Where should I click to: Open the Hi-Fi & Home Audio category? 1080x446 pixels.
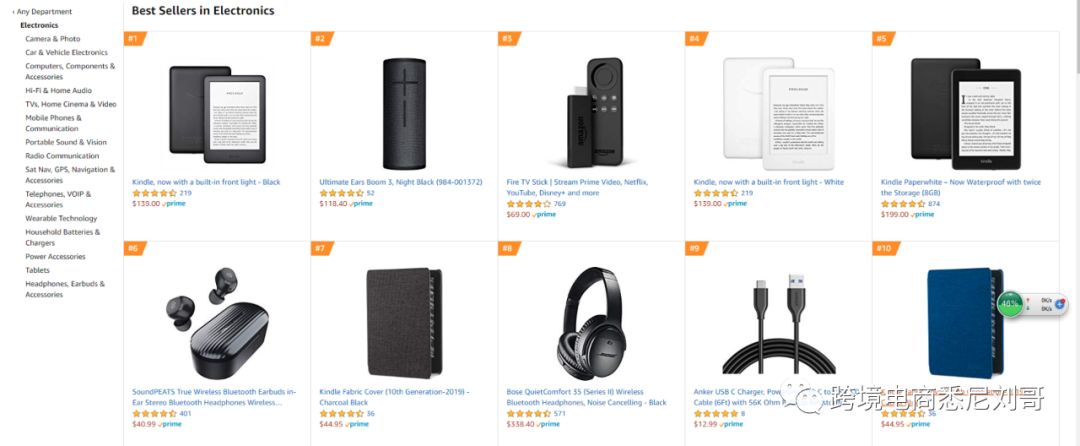(x=58, y=90)
